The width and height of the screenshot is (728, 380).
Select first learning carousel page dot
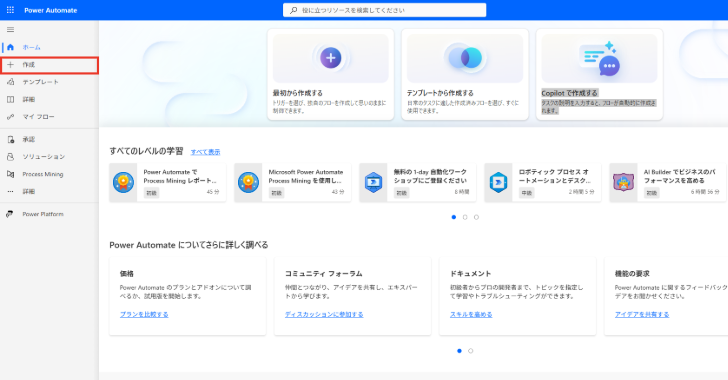tap(454, 217)
